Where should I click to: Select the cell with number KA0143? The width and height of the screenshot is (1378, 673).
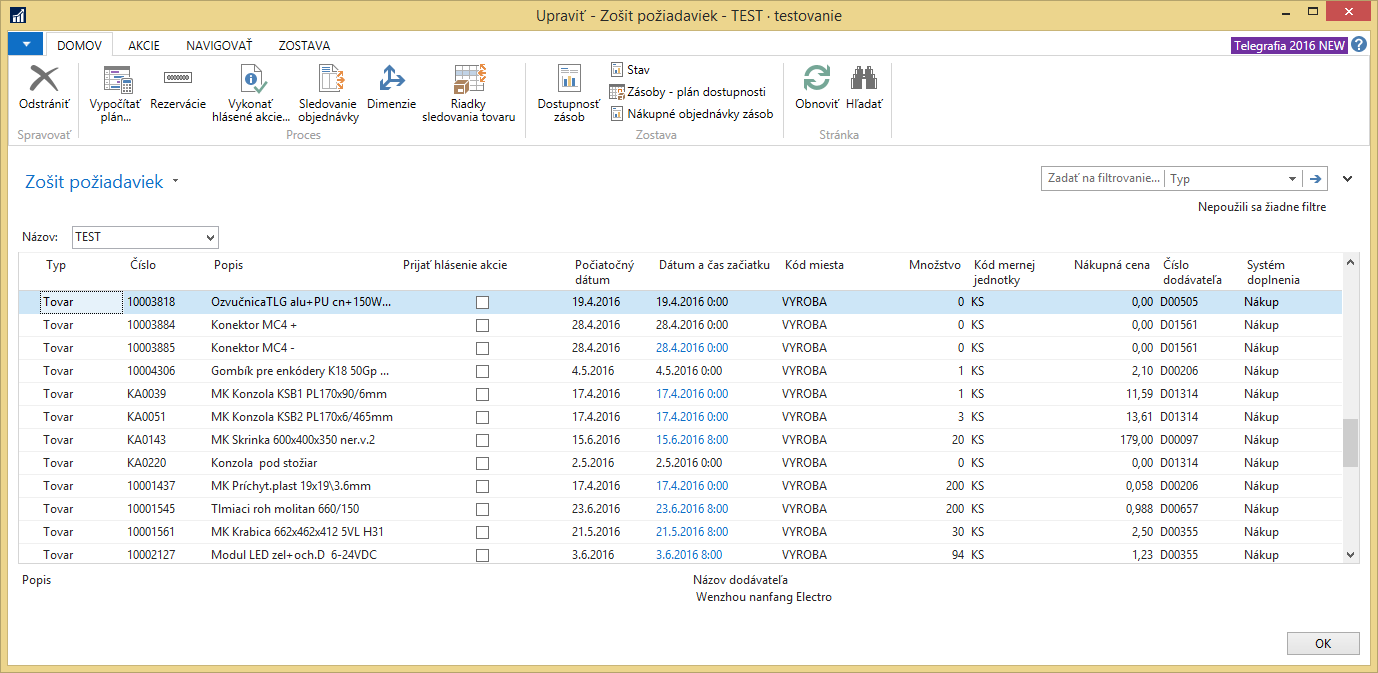tap(146, 440)
